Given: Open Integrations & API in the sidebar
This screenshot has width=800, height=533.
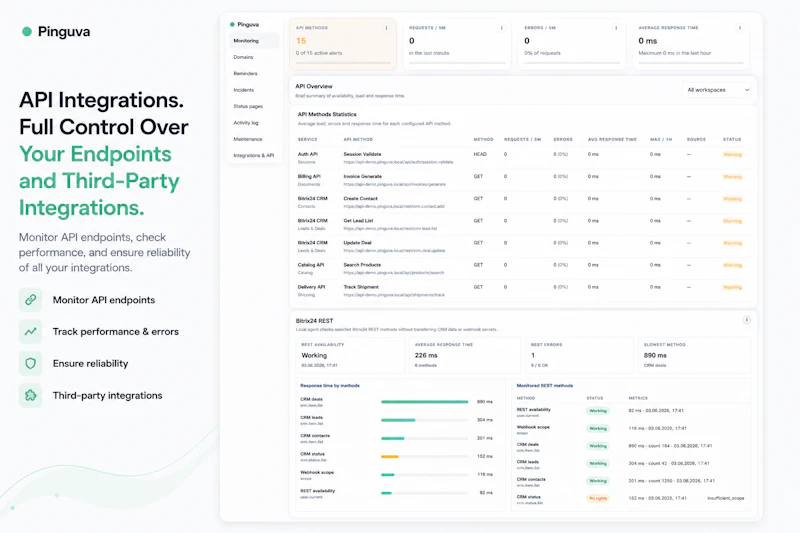Looking at the screenshot, I should pyautogui.click(x=254, y=155).
